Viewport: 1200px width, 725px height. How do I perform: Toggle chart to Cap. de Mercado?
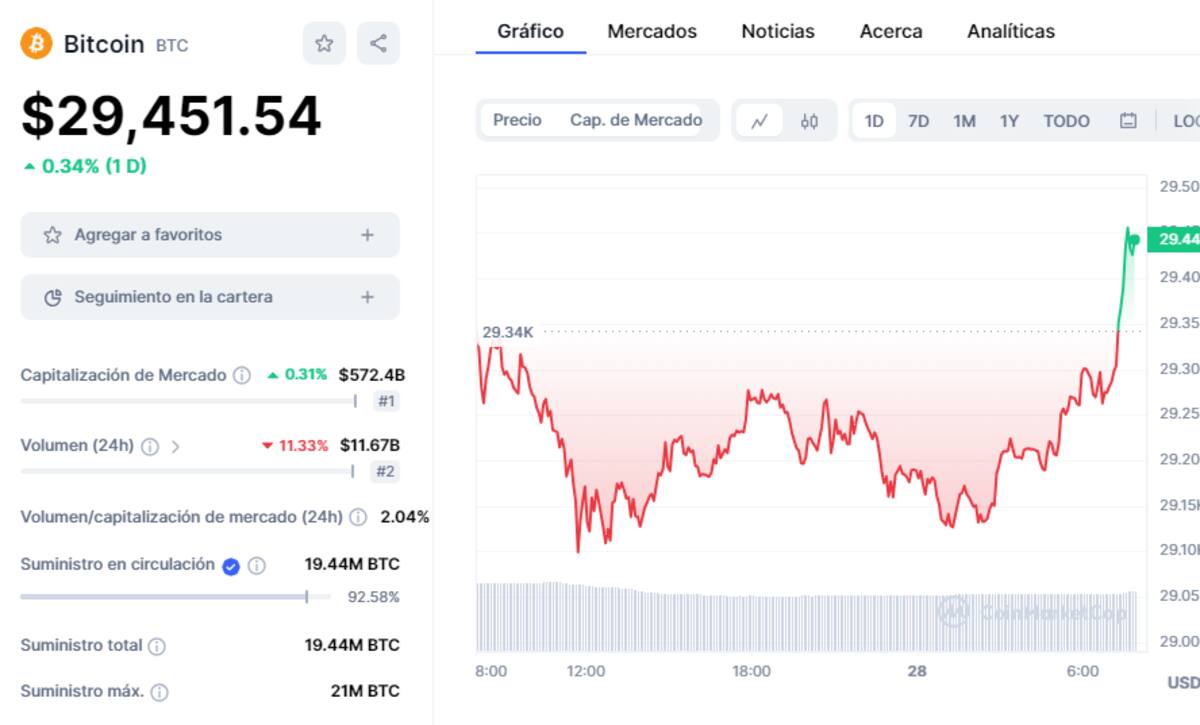636,120
